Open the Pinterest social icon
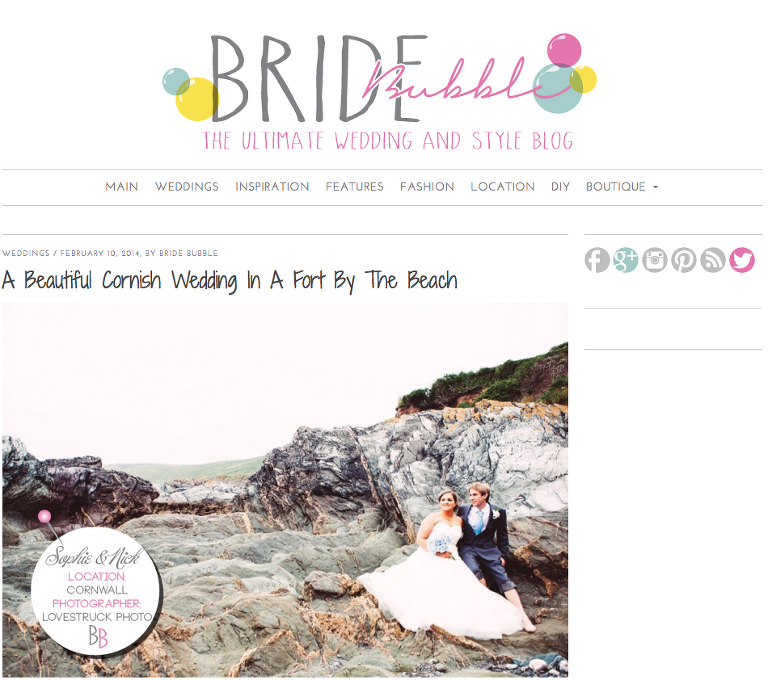Viewport: 768px width, 680px height. pyautogui.click(x=684, y=260)
